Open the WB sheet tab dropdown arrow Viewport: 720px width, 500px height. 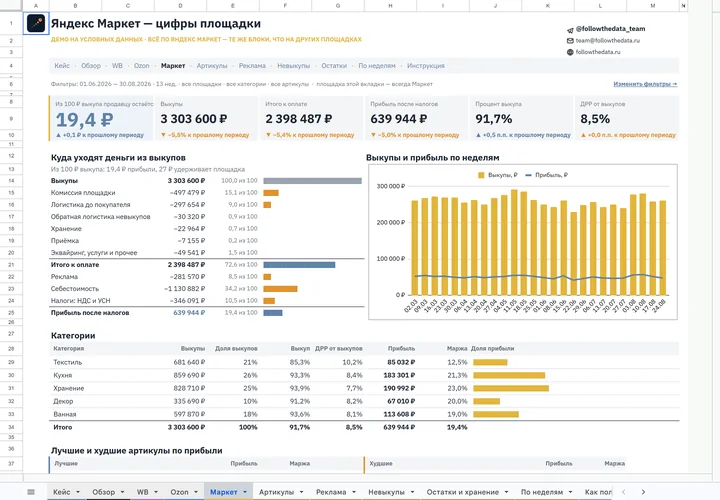[156, 492]
